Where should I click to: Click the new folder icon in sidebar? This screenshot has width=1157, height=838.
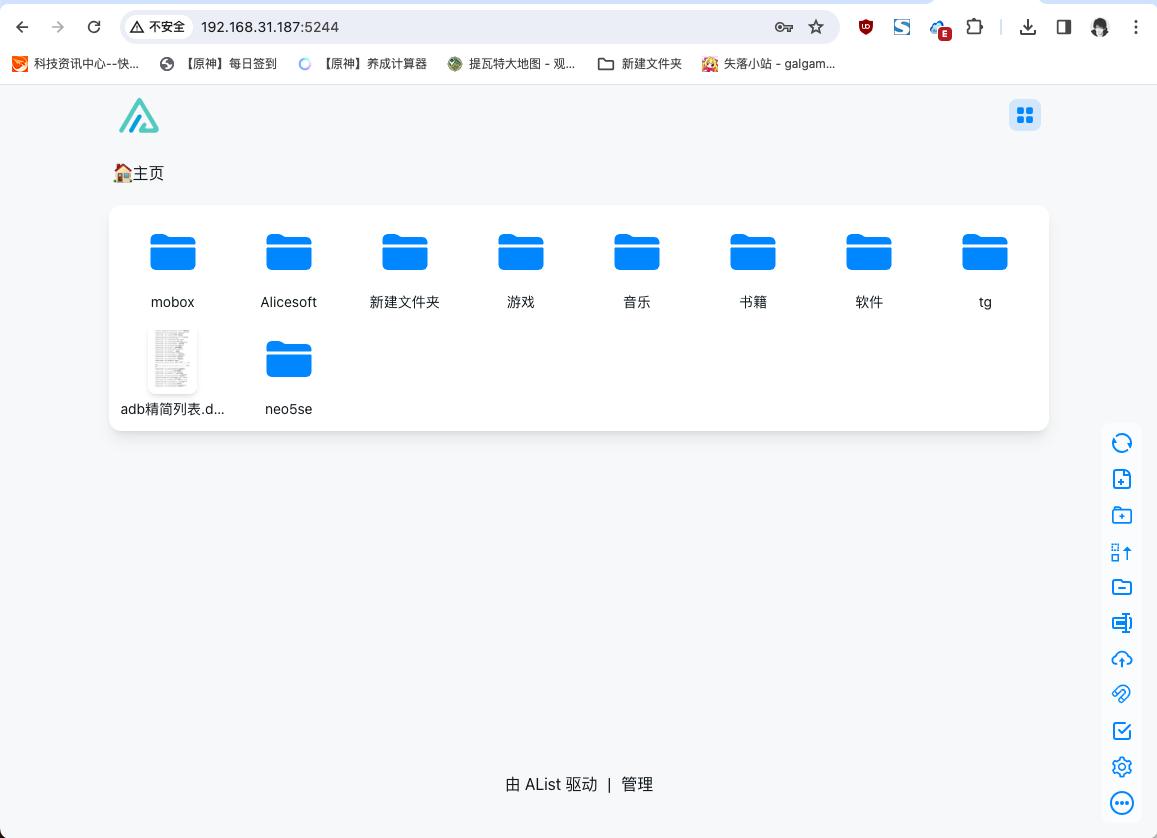pos(1122,515)
